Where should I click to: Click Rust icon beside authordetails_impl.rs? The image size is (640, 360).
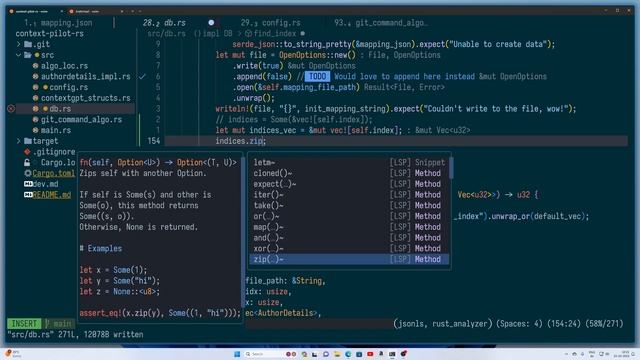pos(36,76)
